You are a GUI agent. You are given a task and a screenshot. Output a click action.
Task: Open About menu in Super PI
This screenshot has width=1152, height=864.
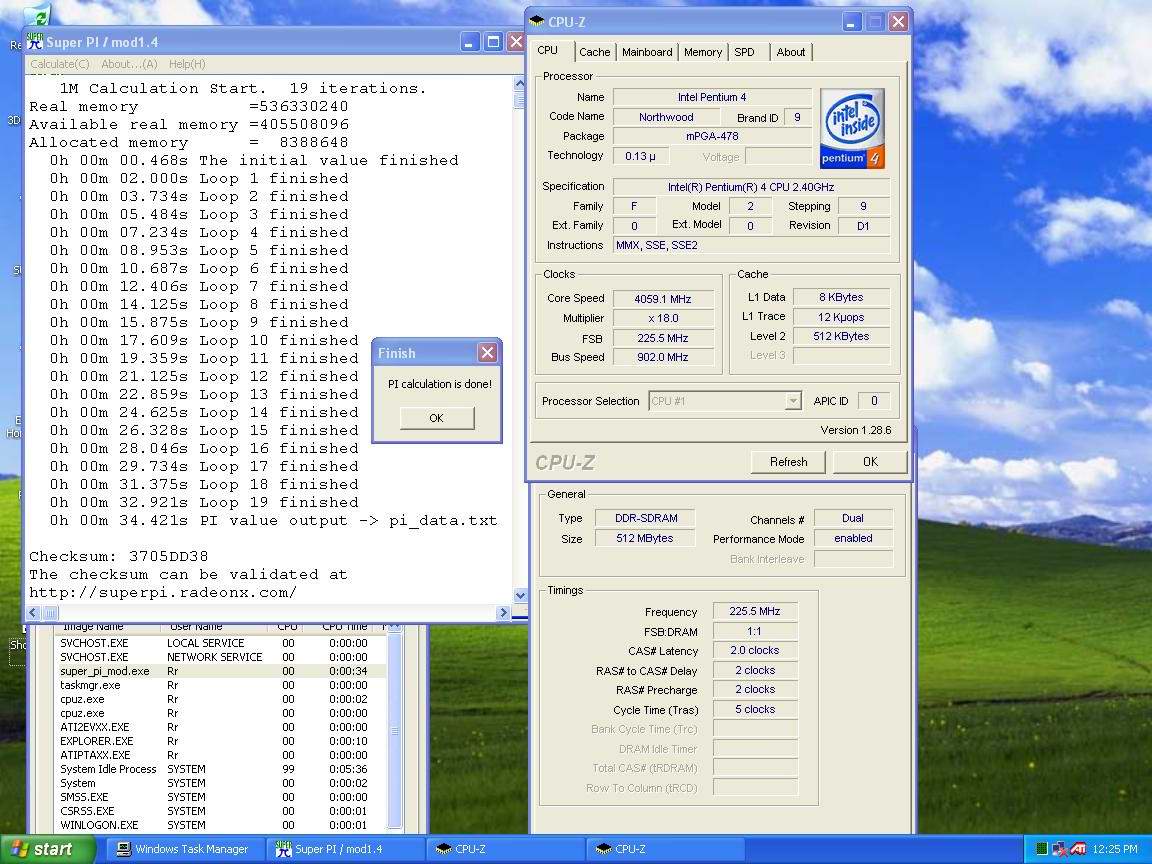tap(129, 64)
